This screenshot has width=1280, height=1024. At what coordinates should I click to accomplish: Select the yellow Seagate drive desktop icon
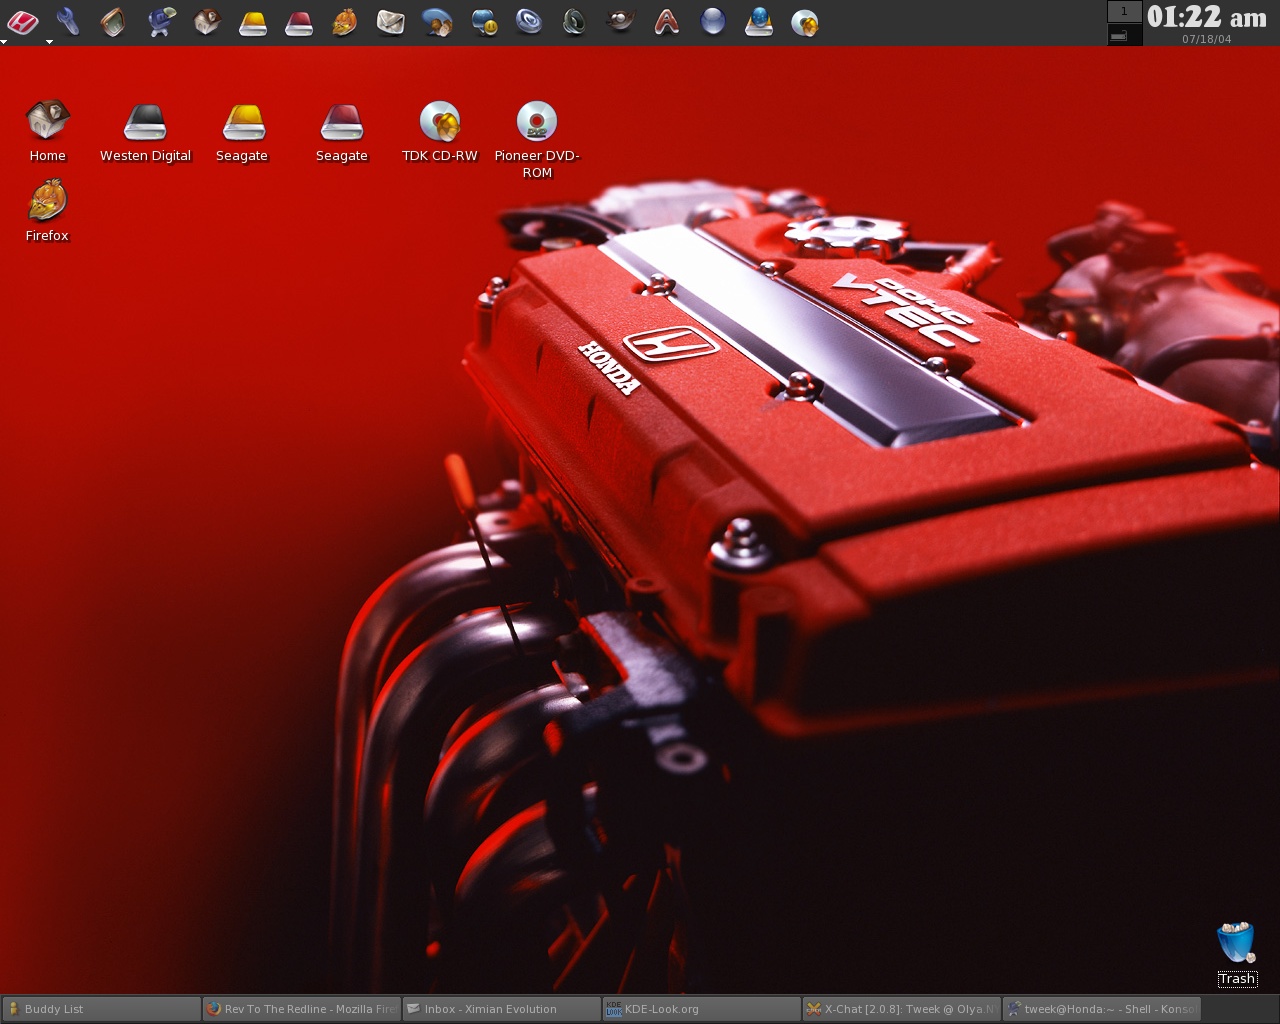coord(242,133)
